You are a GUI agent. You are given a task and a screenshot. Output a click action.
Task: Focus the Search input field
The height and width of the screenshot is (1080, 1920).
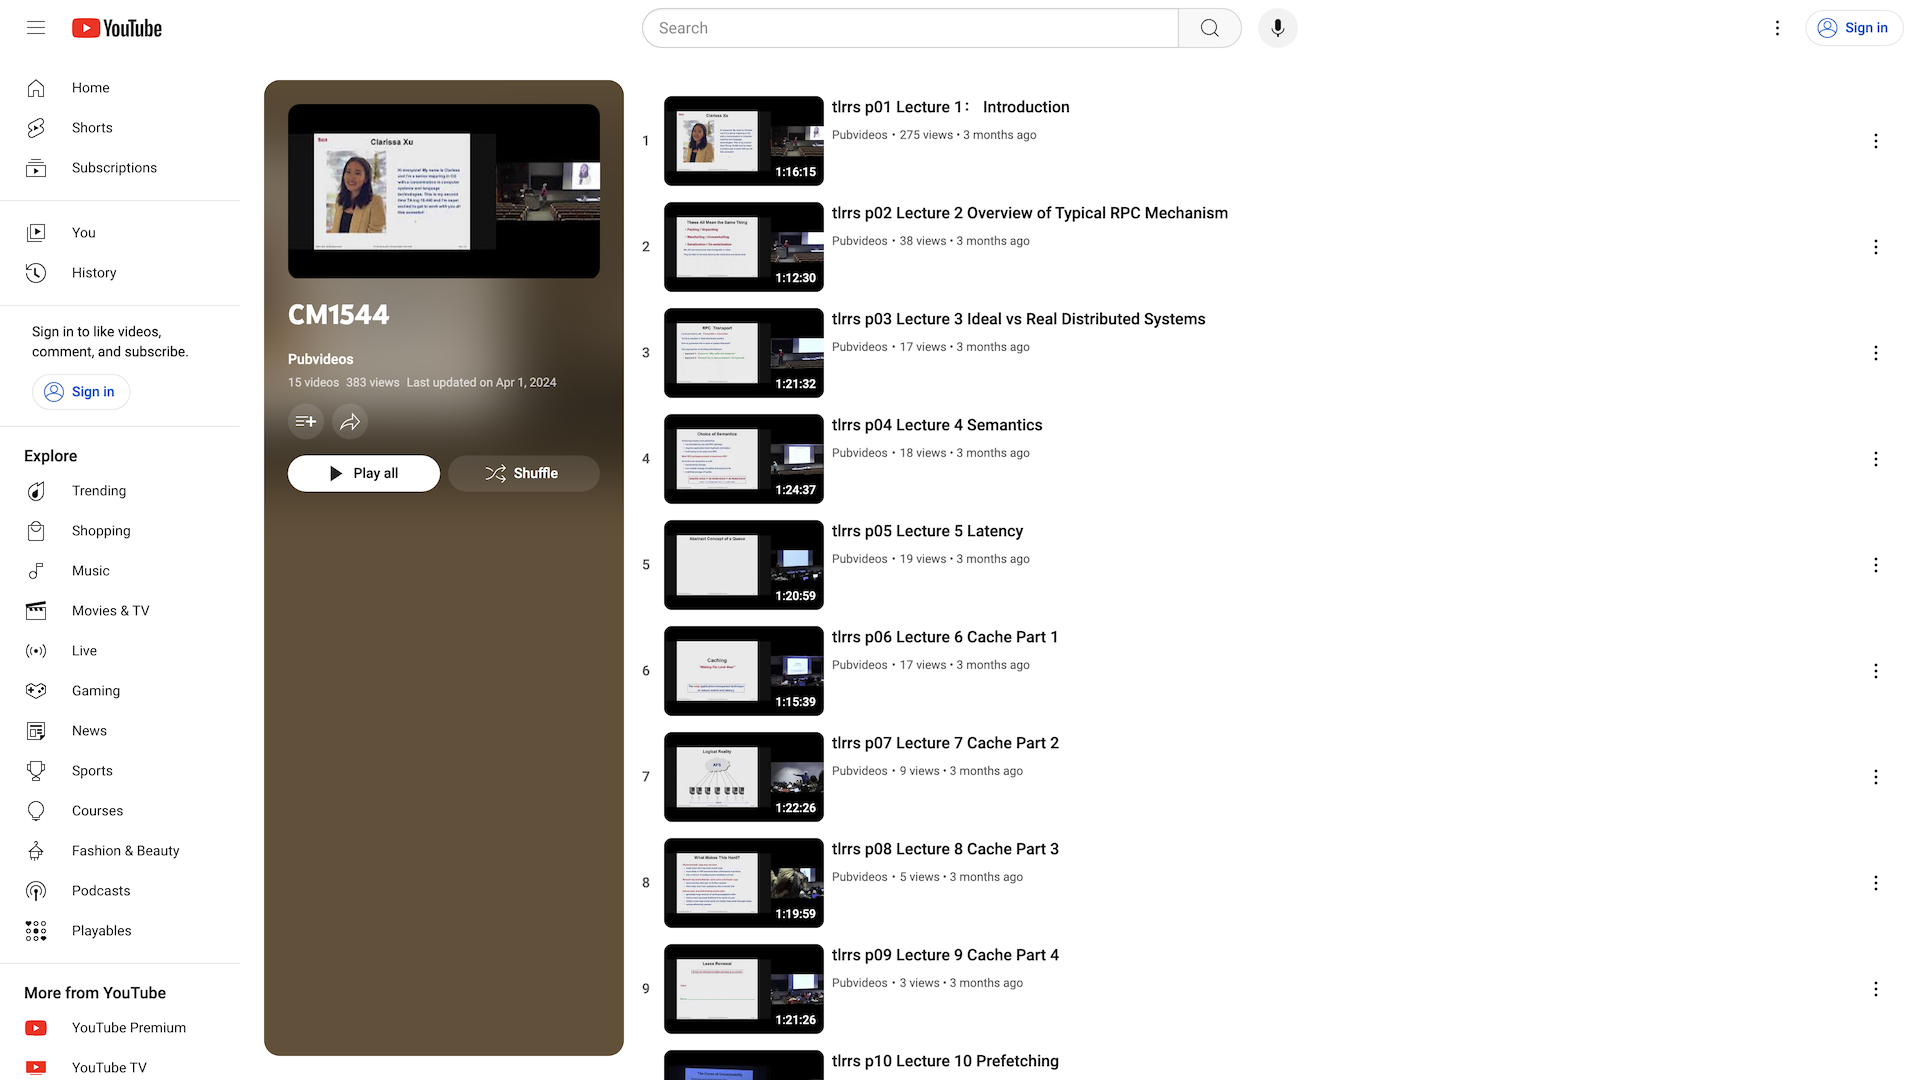tap(910, 28)
